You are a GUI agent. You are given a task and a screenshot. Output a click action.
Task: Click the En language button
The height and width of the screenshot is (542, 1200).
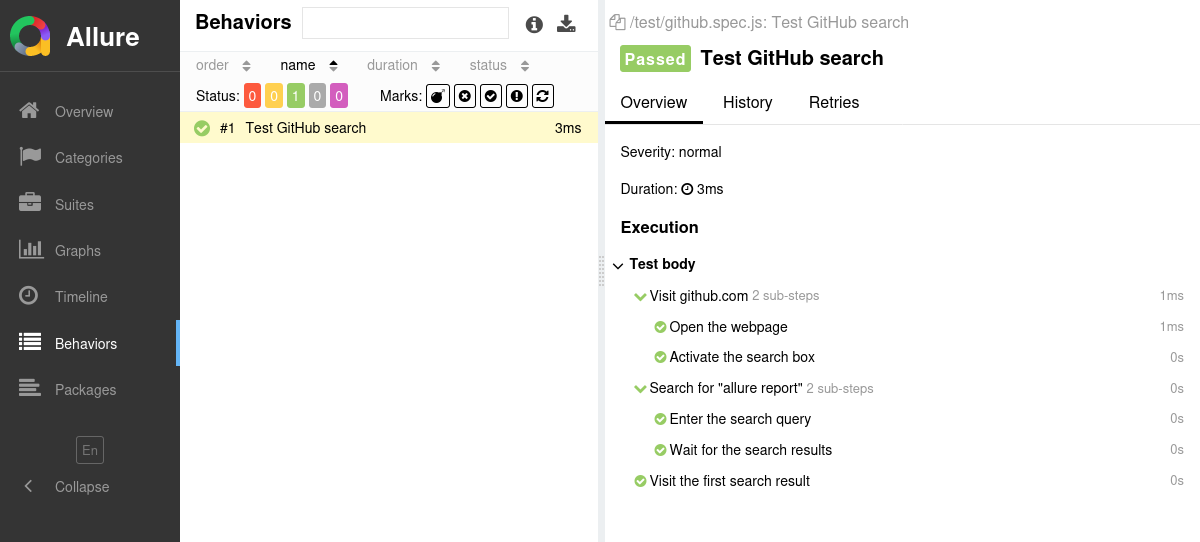click(x=90, y=450)
